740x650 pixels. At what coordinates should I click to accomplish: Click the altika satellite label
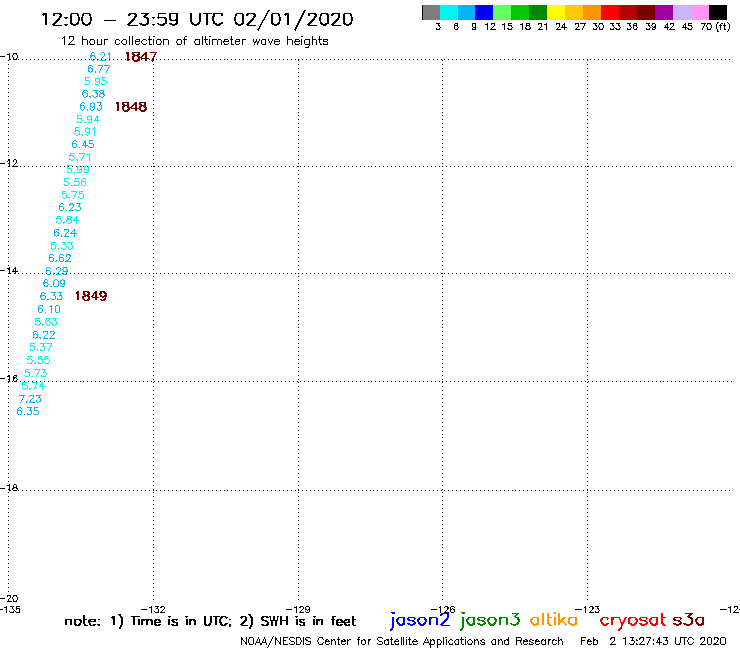pyautogui.click(x=554, y=619)
